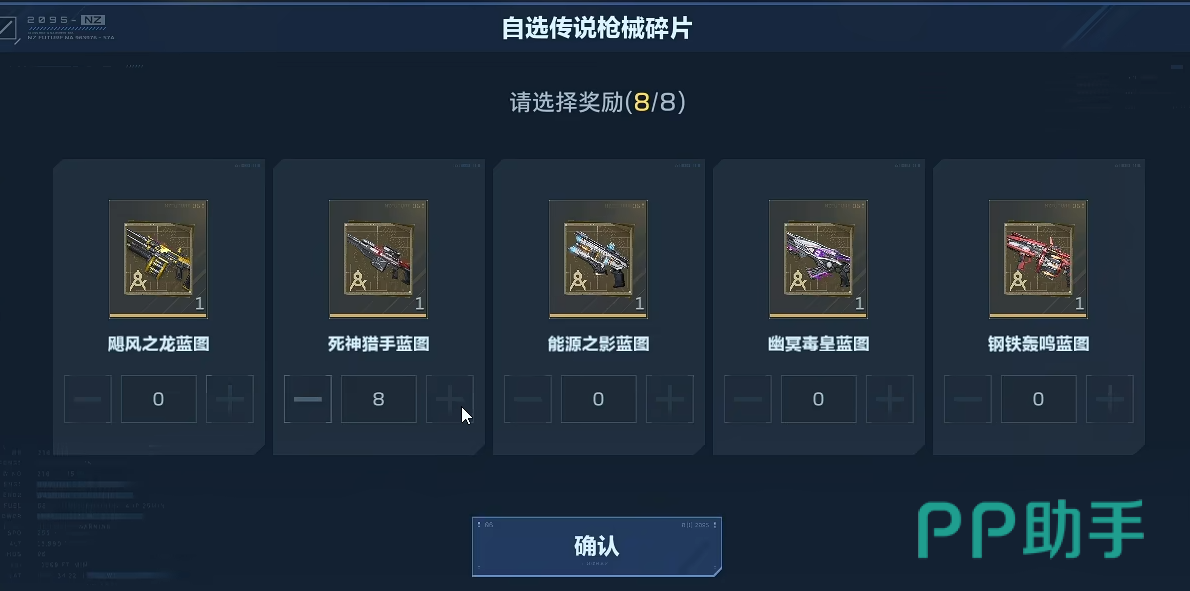Click the quantity field showing 8
1190x591 pixels.
pyautogui.click(x=379, y=399)
